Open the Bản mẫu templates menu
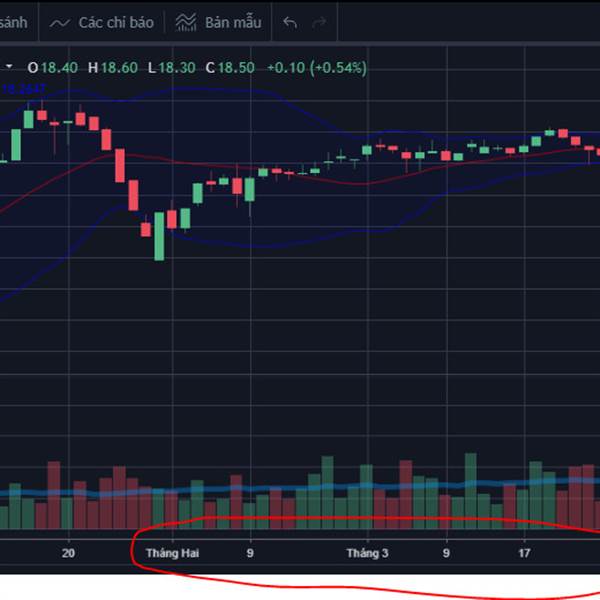600x600 pixels. pyautogui.click(x=218, y=23)
